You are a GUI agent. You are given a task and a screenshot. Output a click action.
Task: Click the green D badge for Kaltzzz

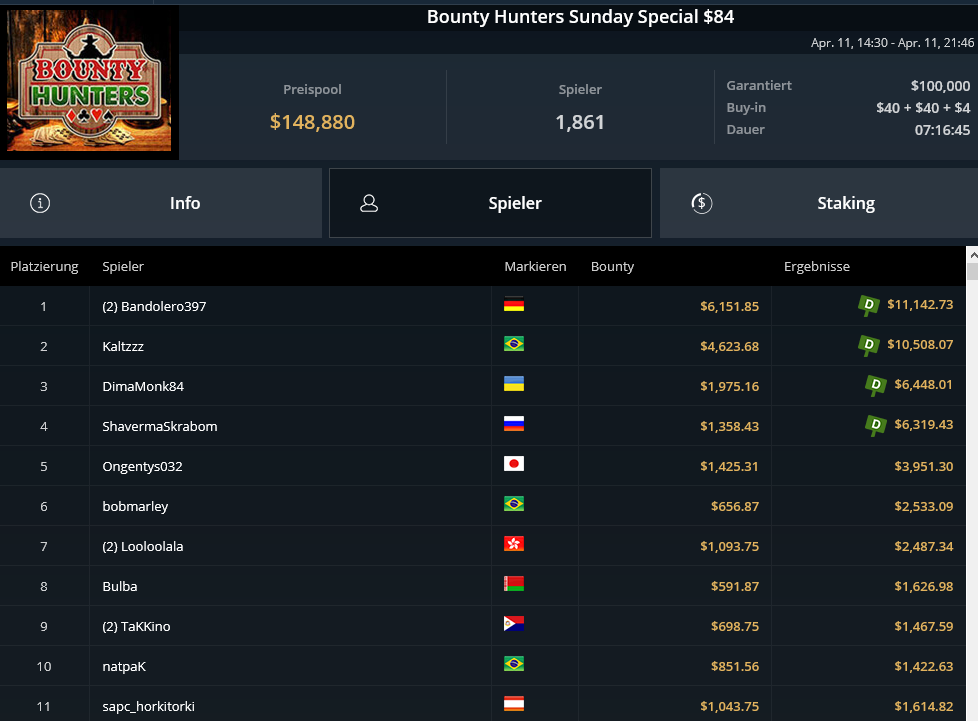869,345
